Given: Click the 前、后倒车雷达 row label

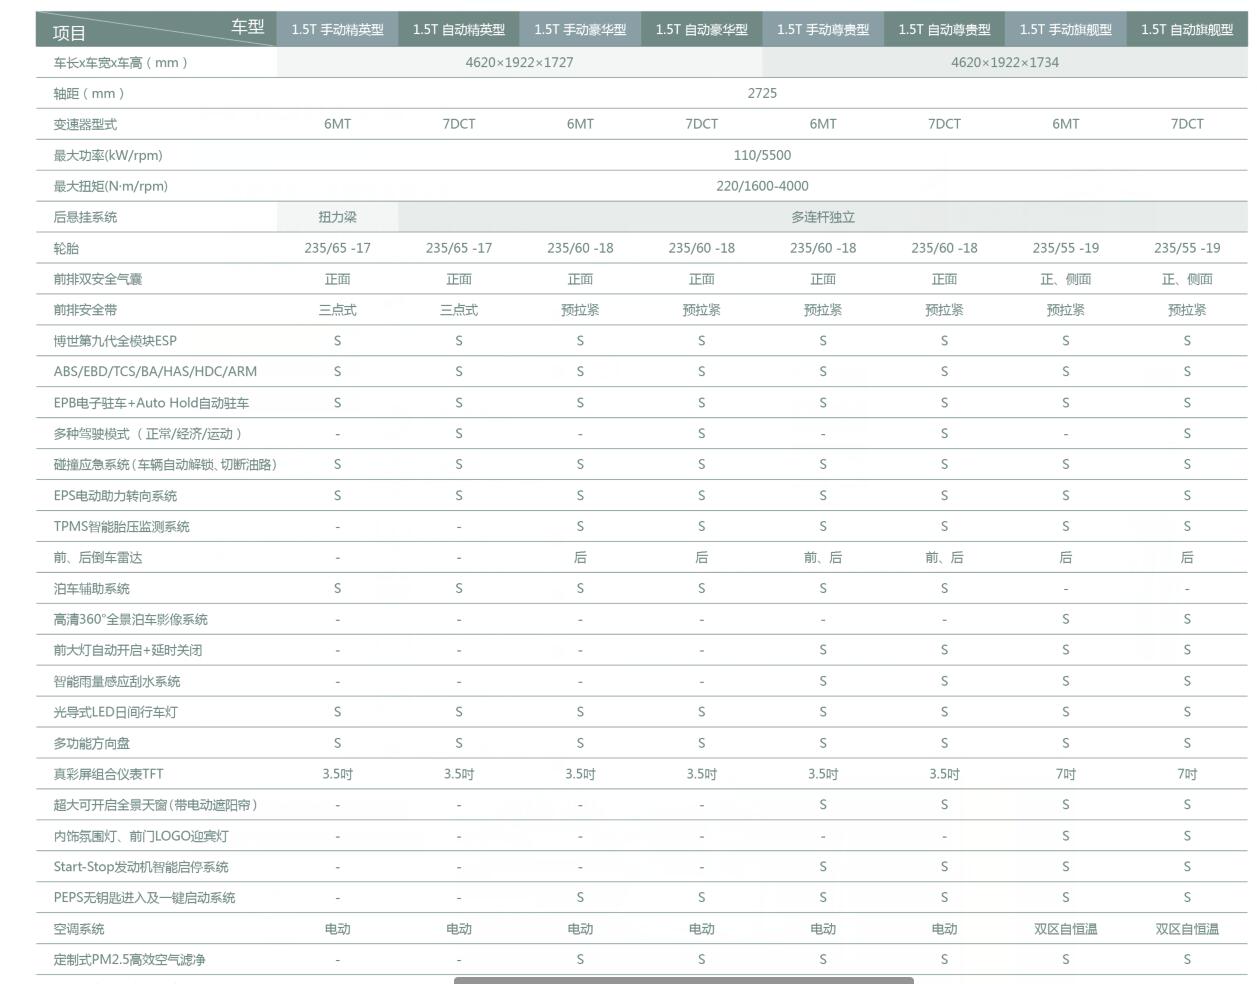Looking at the screenshot, I should tap(98, 558).
